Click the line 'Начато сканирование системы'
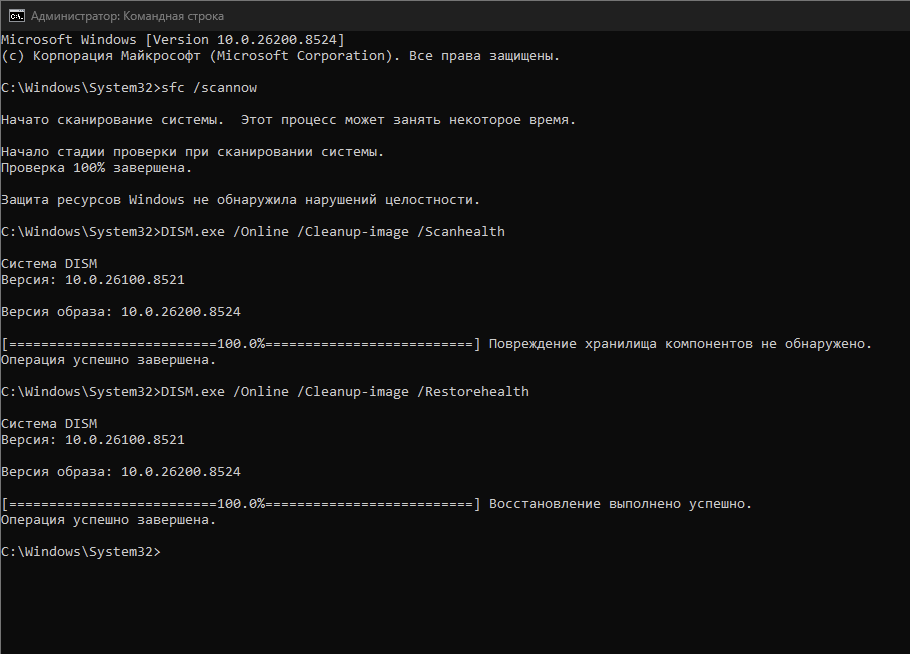 (x=288, y=120)
